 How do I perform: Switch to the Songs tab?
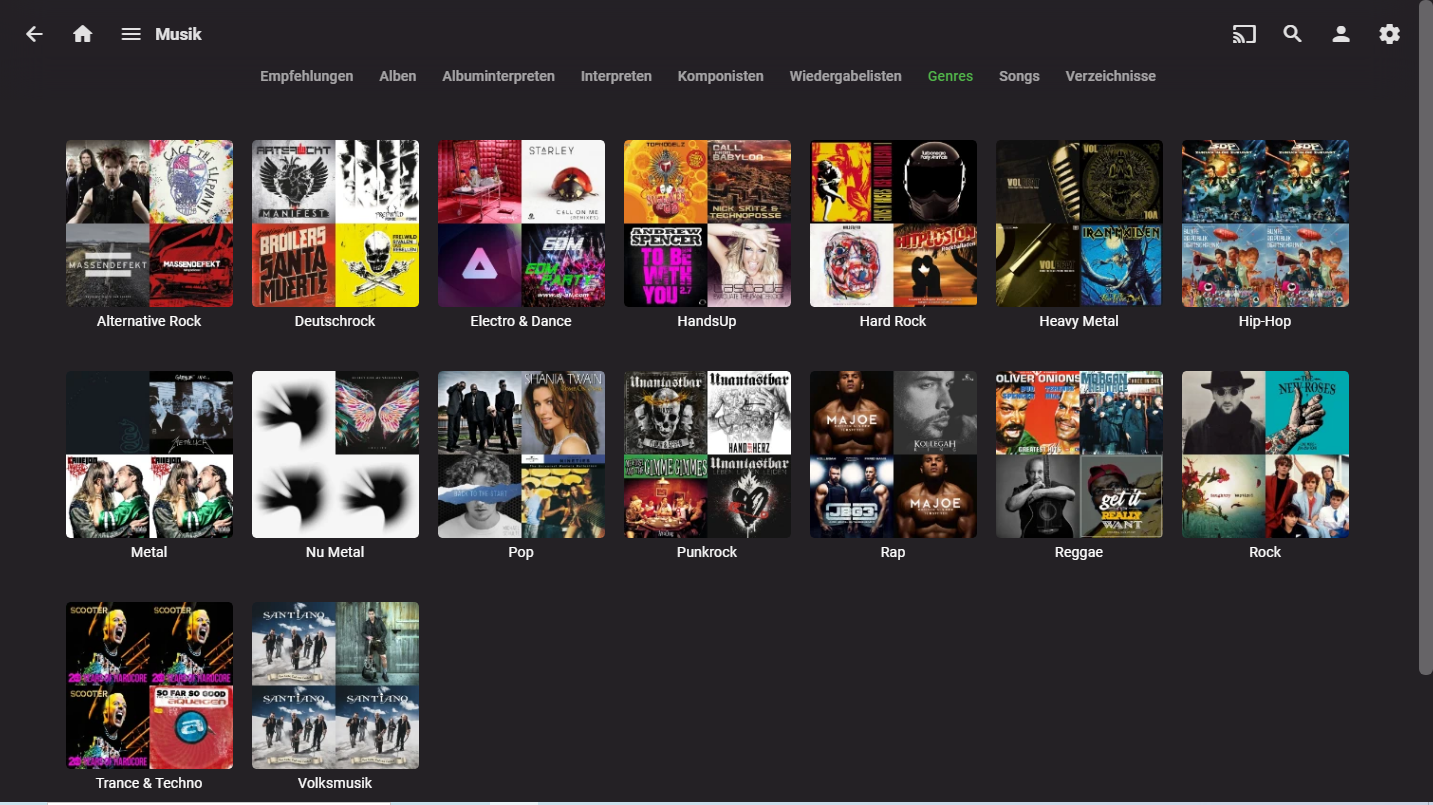click(x=1019, y=76)
